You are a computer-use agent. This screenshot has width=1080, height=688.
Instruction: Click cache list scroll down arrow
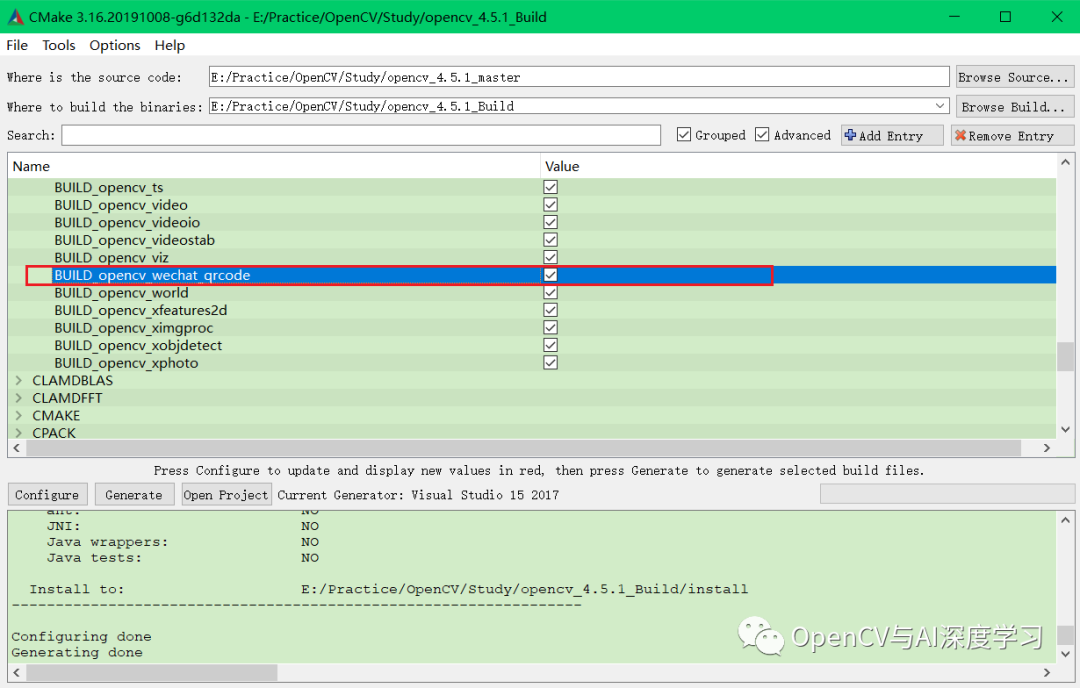[1066, 430]
